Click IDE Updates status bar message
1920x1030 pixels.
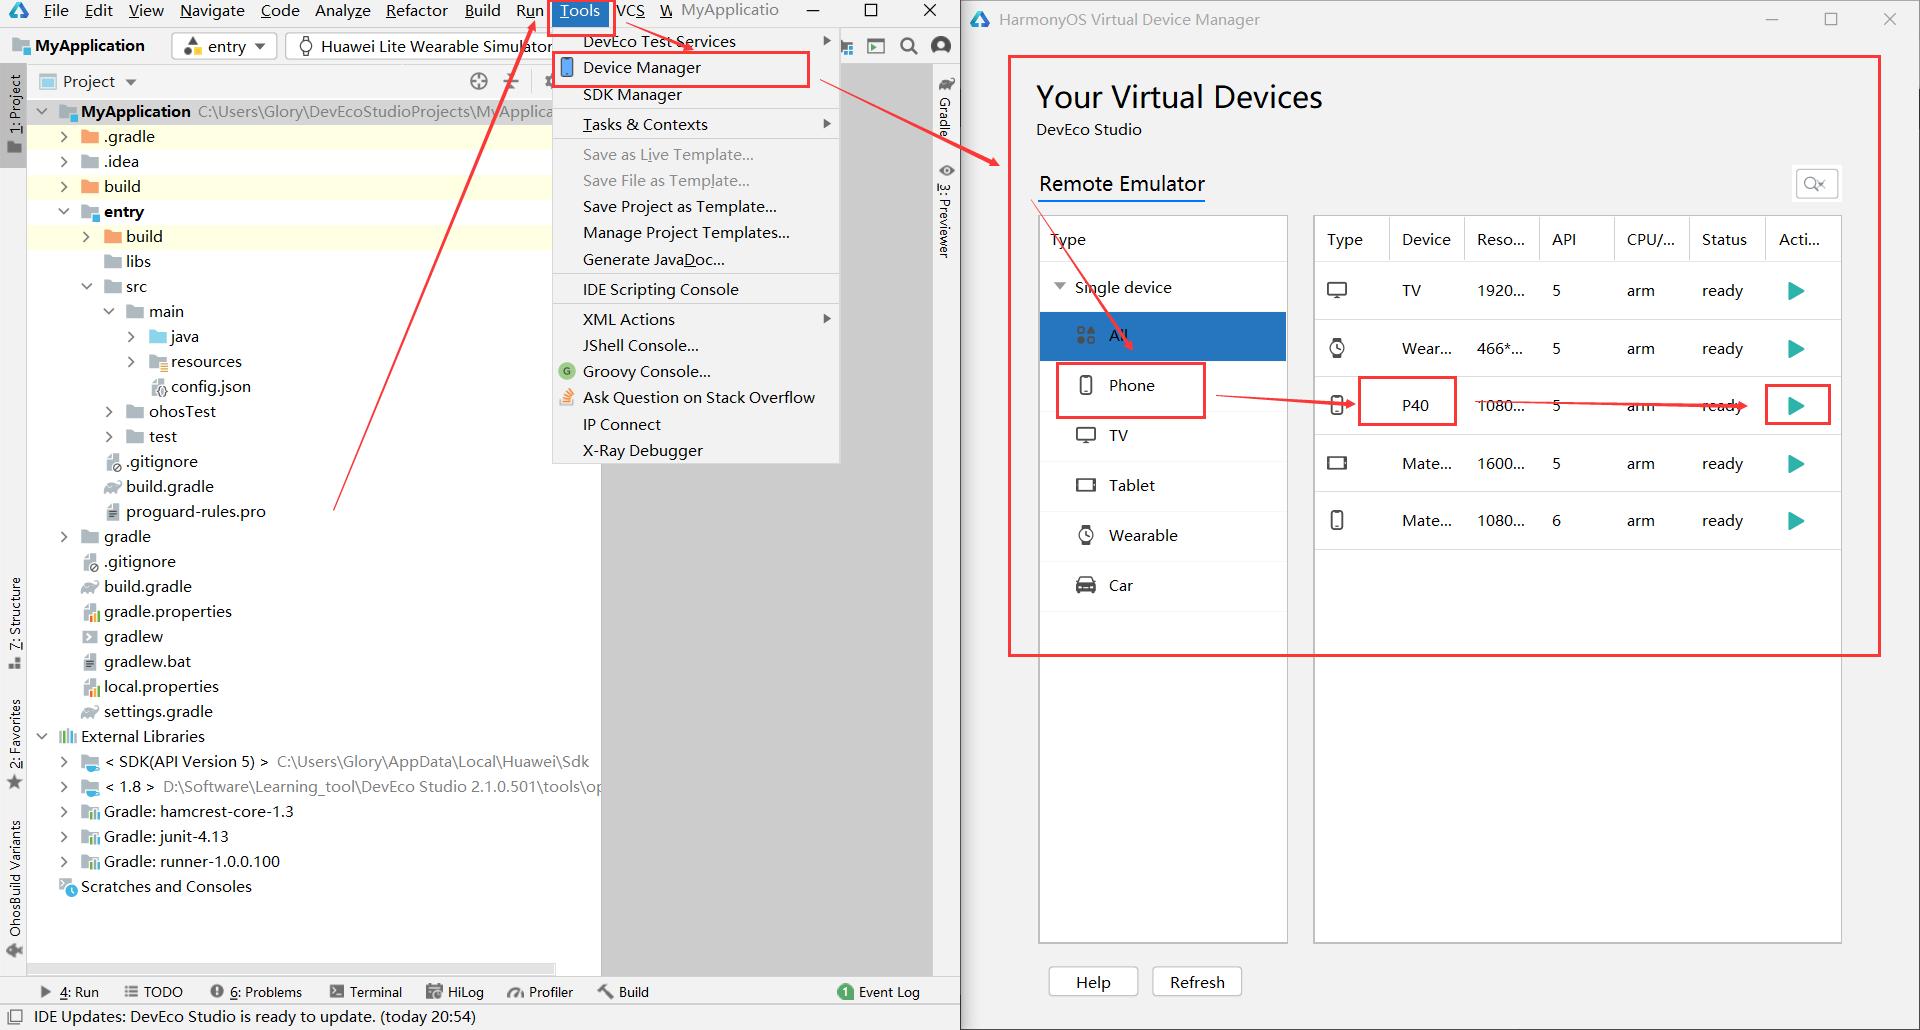255,1017
